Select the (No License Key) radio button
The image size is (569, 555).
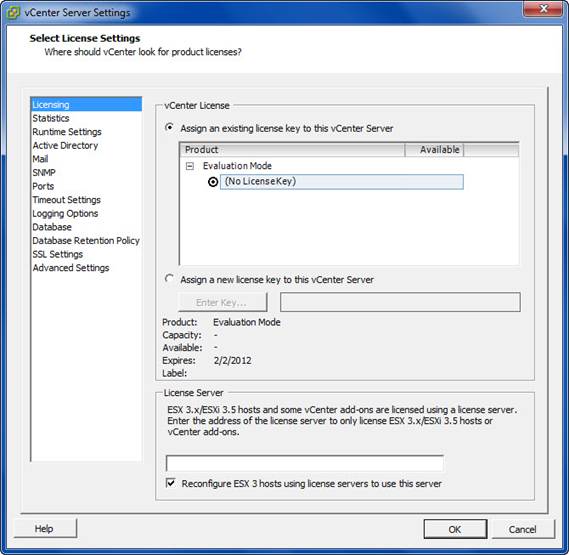point(213,182)
